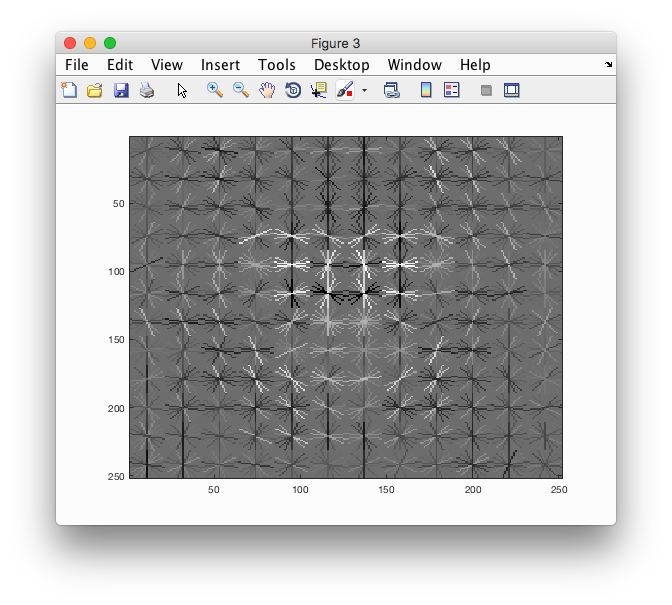Click the Link Plot toolbar button
This screenshot has height=605, width=672.
(x=391, y=90)
